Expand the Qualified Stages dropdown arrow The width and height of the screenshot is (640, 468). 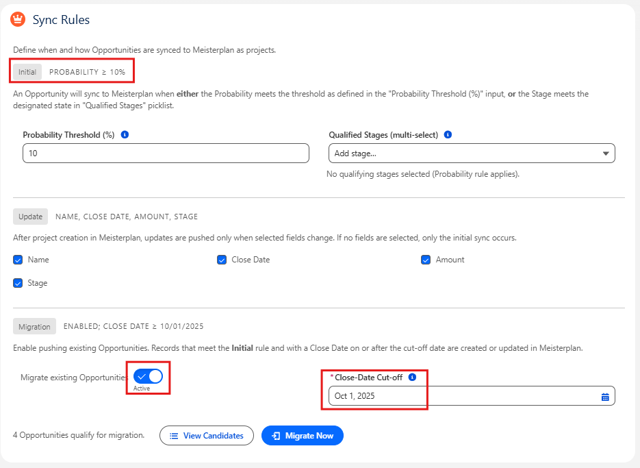coord(606,153)
